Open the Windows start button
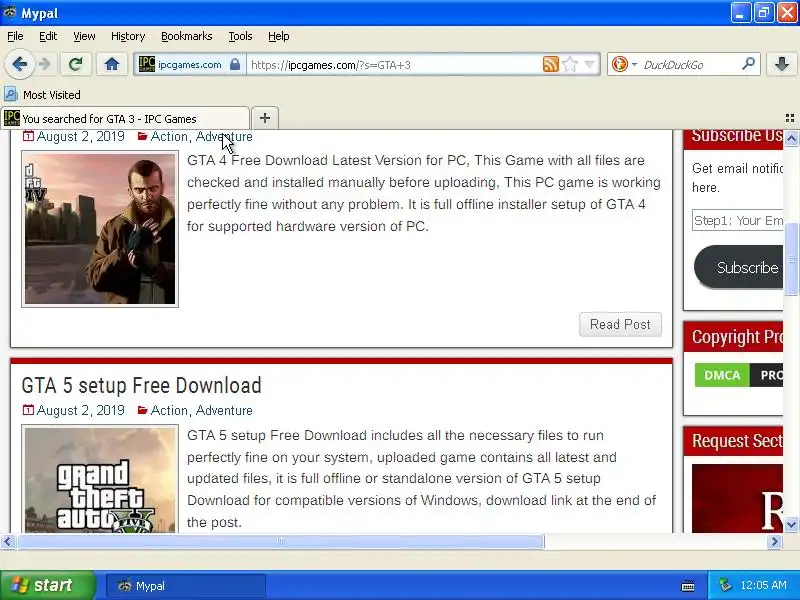 click(47, 585)
